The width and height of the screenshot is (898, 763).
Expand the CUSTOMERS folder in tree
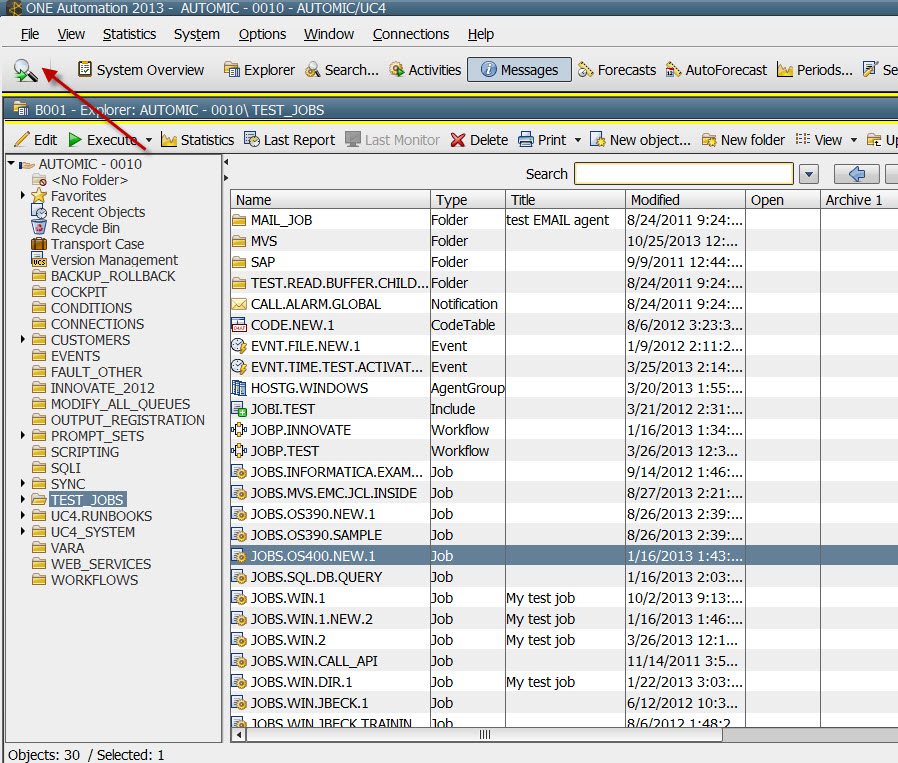click(23, 340)
